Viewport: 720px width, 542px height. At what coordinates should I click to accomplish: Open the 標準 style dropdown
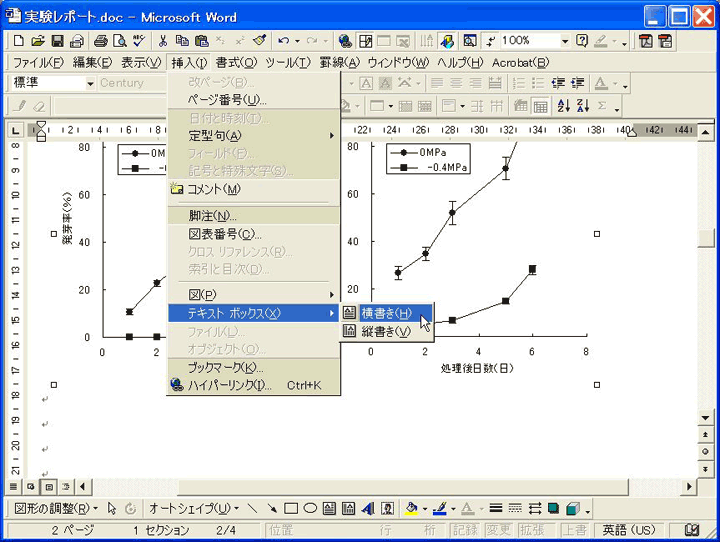[89, 84]
